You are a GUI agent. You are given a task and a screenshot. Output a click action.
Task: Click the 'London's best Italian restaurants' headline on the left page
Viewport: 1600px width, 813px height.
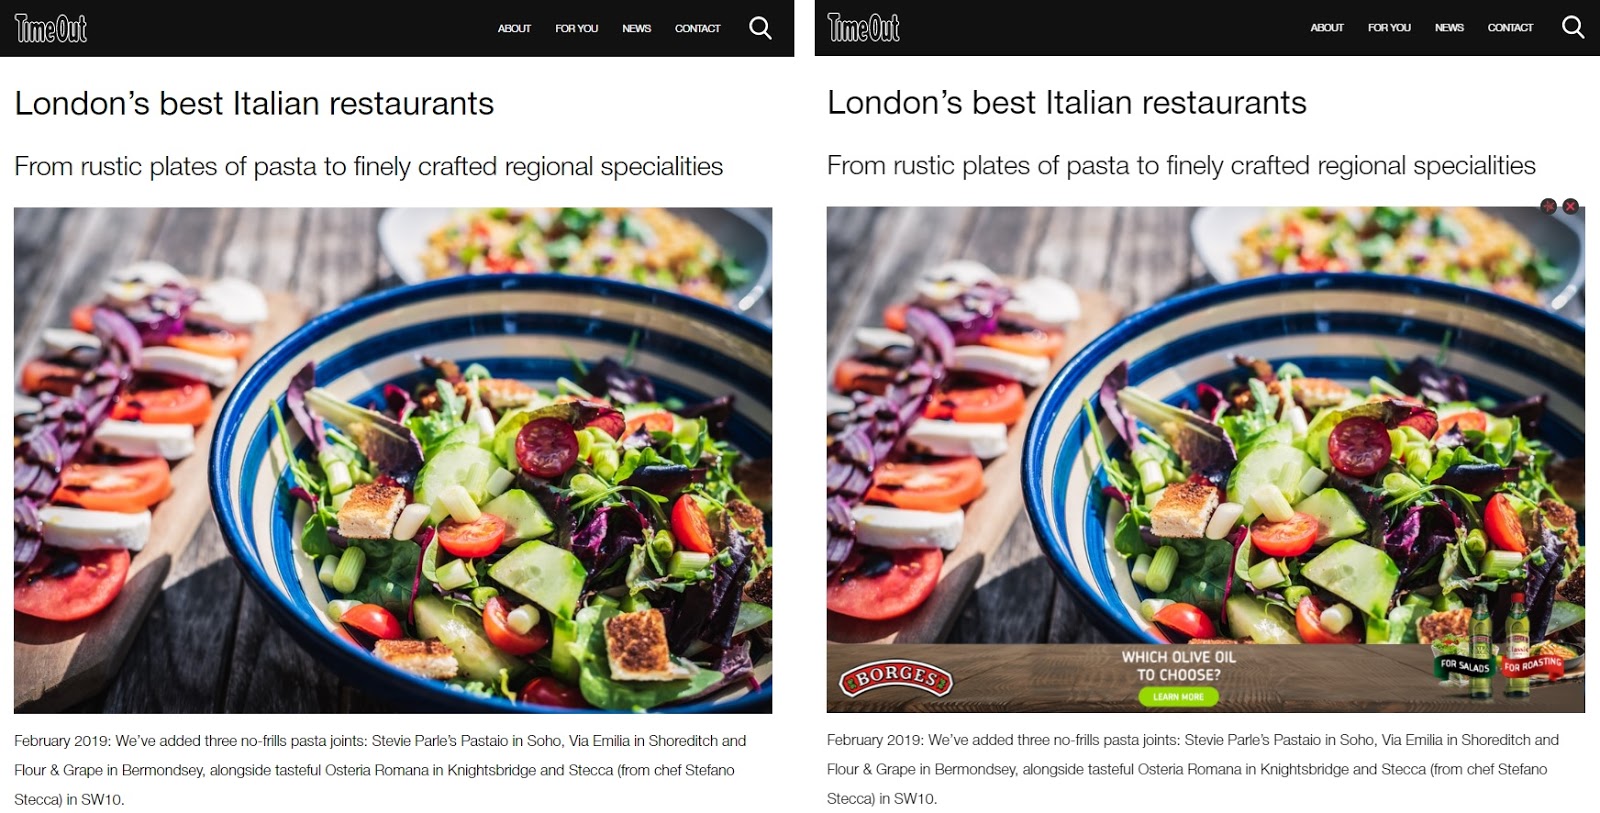pyautogui.click(x=254, y=103)
